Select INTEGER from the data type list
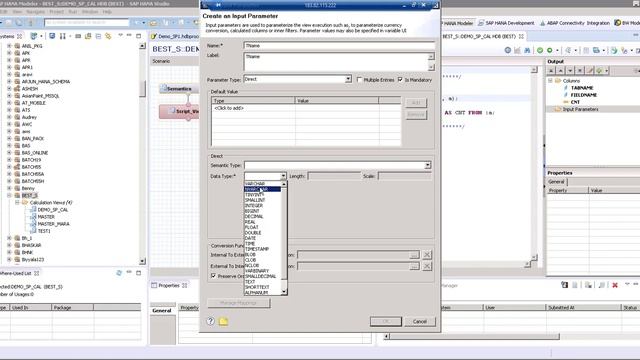 [254, 206]
